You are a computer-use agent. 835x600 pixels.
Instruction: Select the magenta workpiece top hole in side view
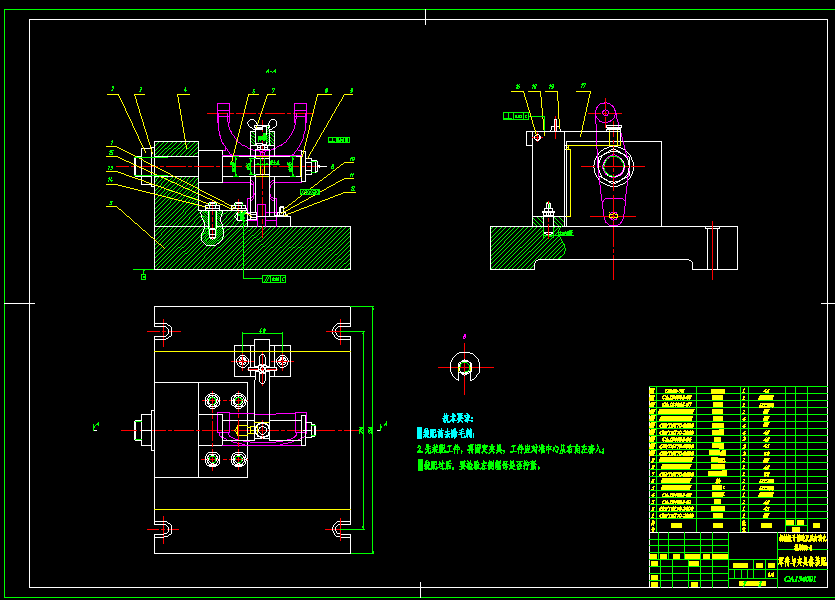click(x=605, y=113)
